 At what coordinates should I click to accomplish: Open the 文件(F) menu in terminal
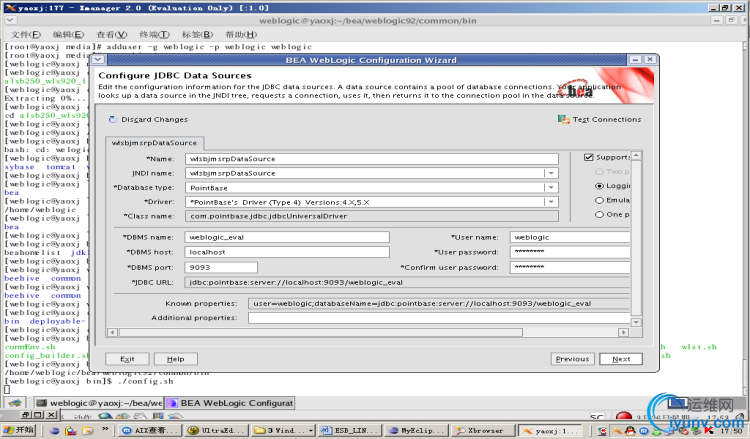tap(26, 34)
